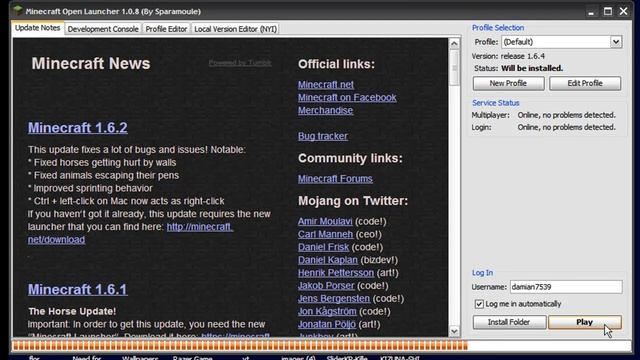The width and height of the screenshot is (640, 360).
Task: Open Carl Manneh's Twitter link
Action: [x=325, y=234]
